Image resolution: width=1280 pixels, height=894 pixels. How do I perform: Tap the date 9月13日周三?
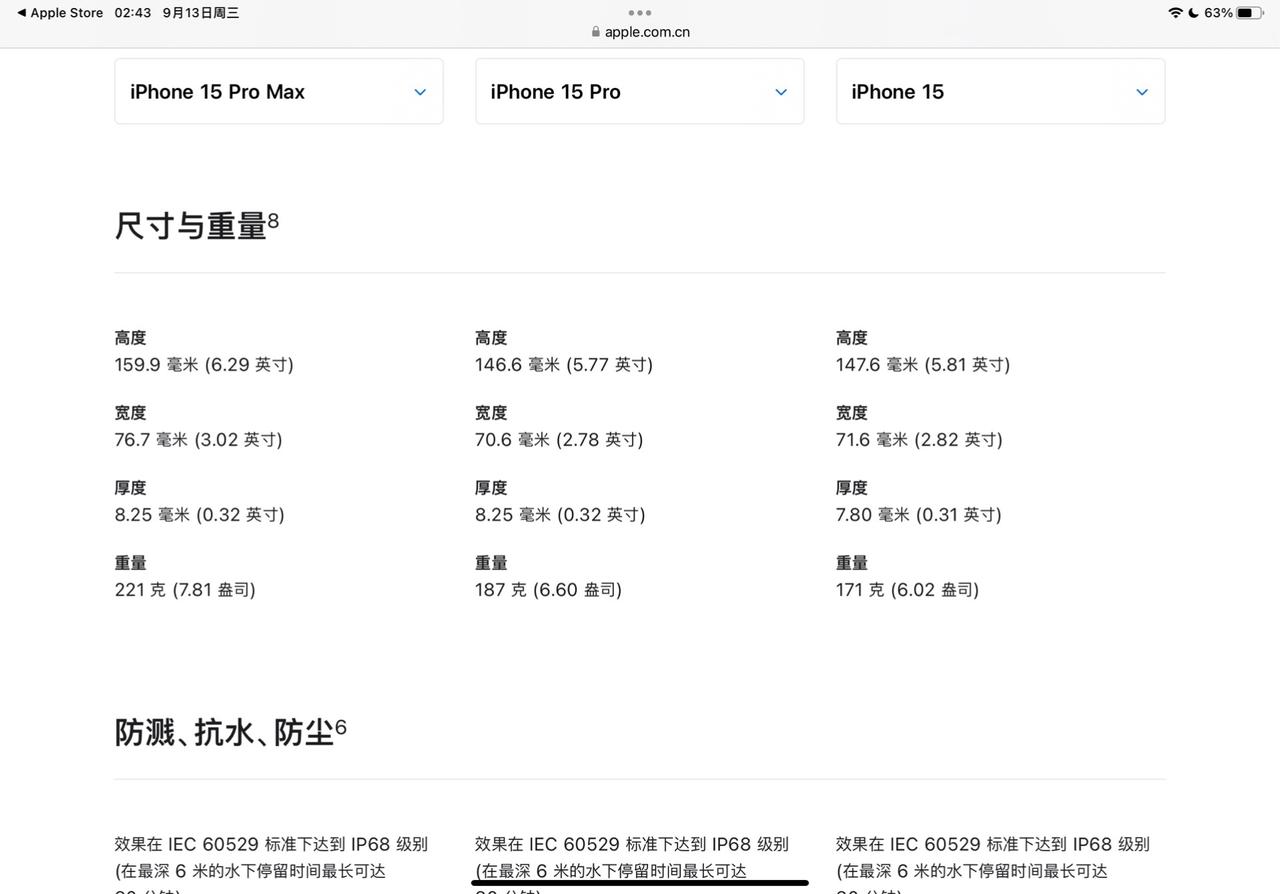click(x=201, y=13)
